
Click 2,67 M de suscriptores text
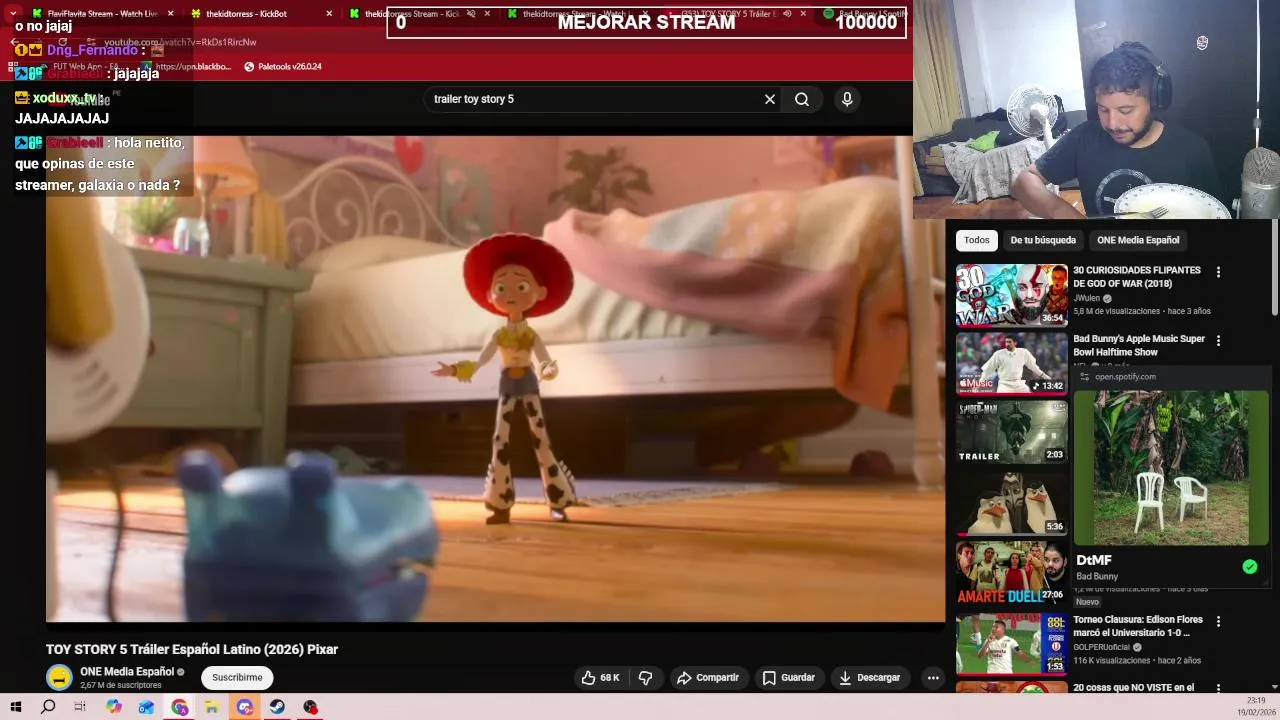120,686
